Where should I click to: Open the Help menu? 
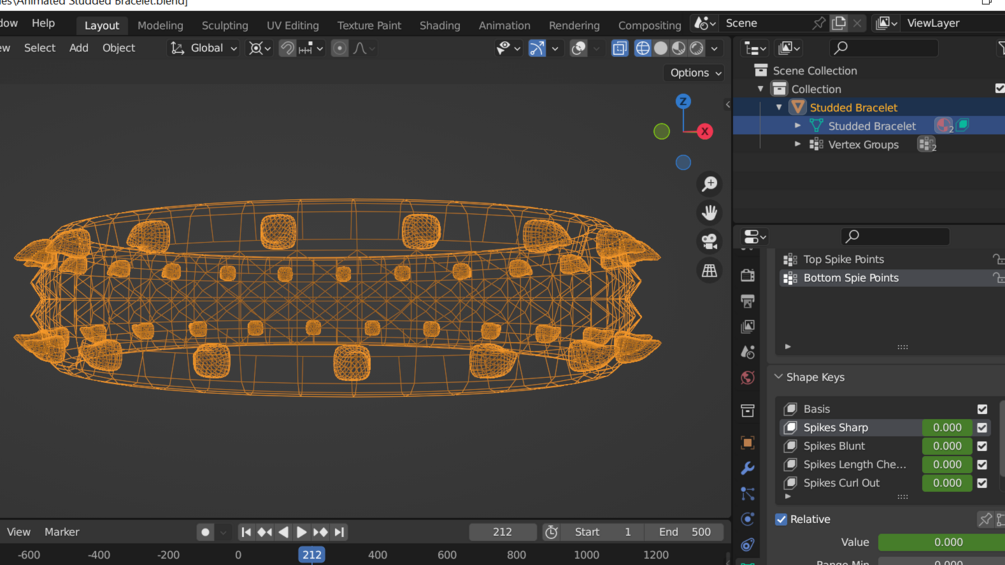[x=43, y=23]
